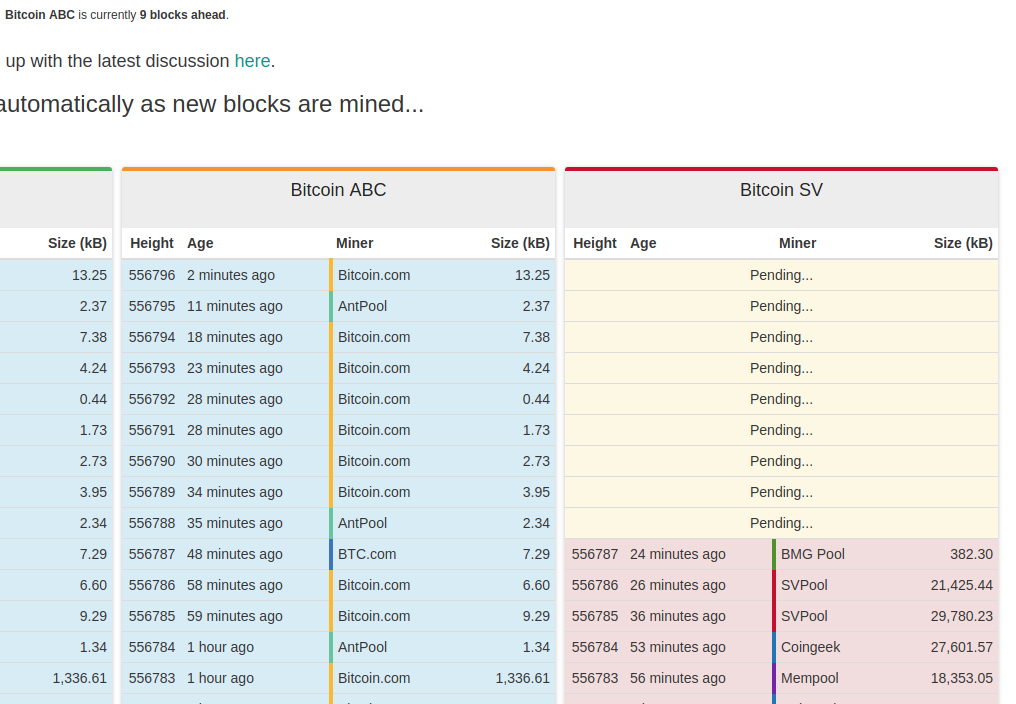The image size is (1016, 704).
Task: Click size 21,425.44 in Bitcoin SV table
Action: tap(962, 585)
